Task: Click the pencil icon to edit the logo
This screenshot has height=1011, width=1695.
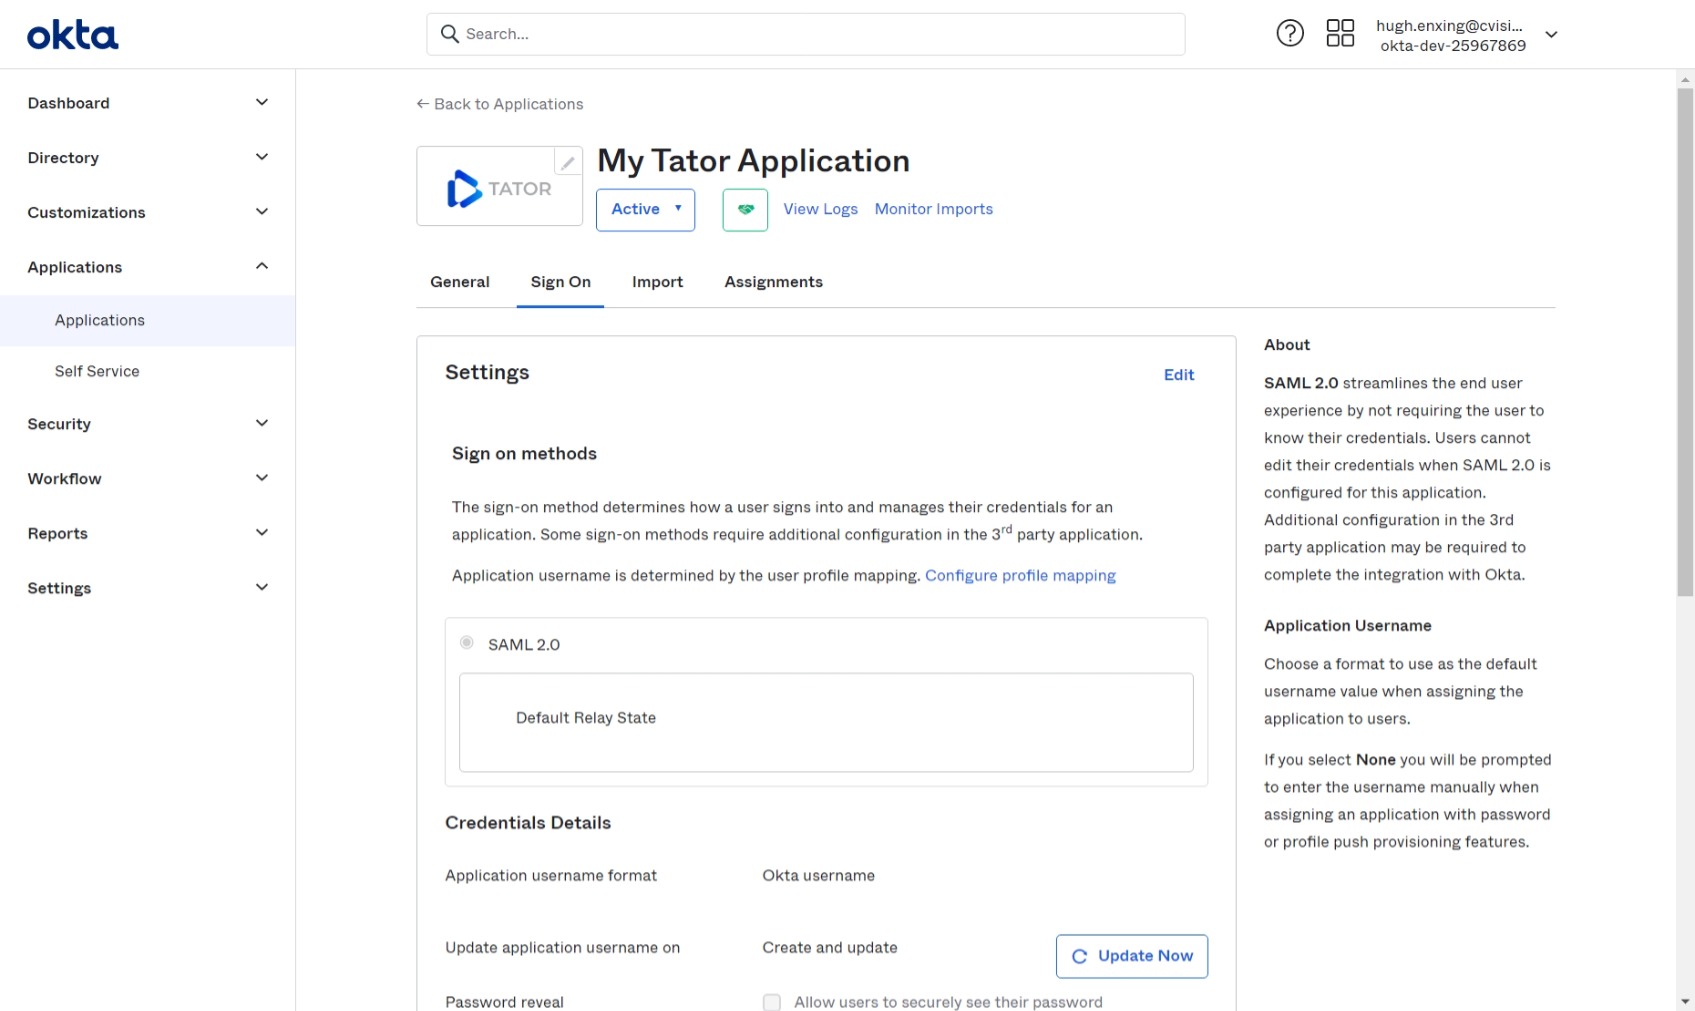Action: click(568, 162)
